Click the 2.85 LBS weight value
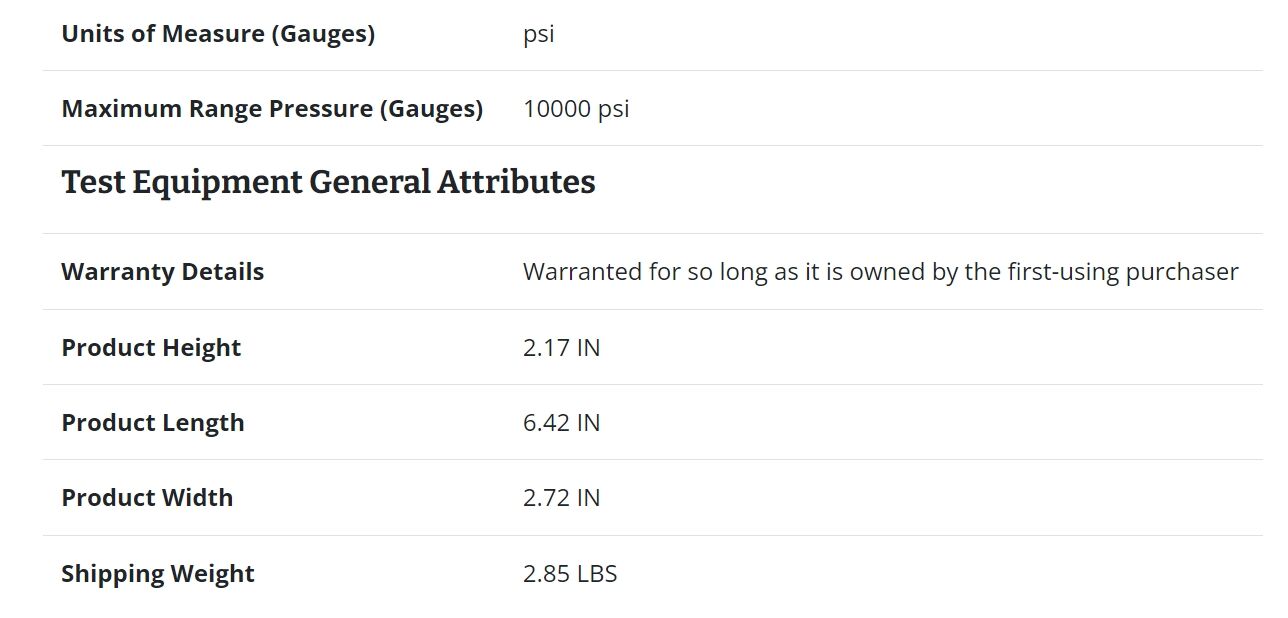Viewport: 1288px width, 618px height. pyautogui.click(x=570, y=574)
